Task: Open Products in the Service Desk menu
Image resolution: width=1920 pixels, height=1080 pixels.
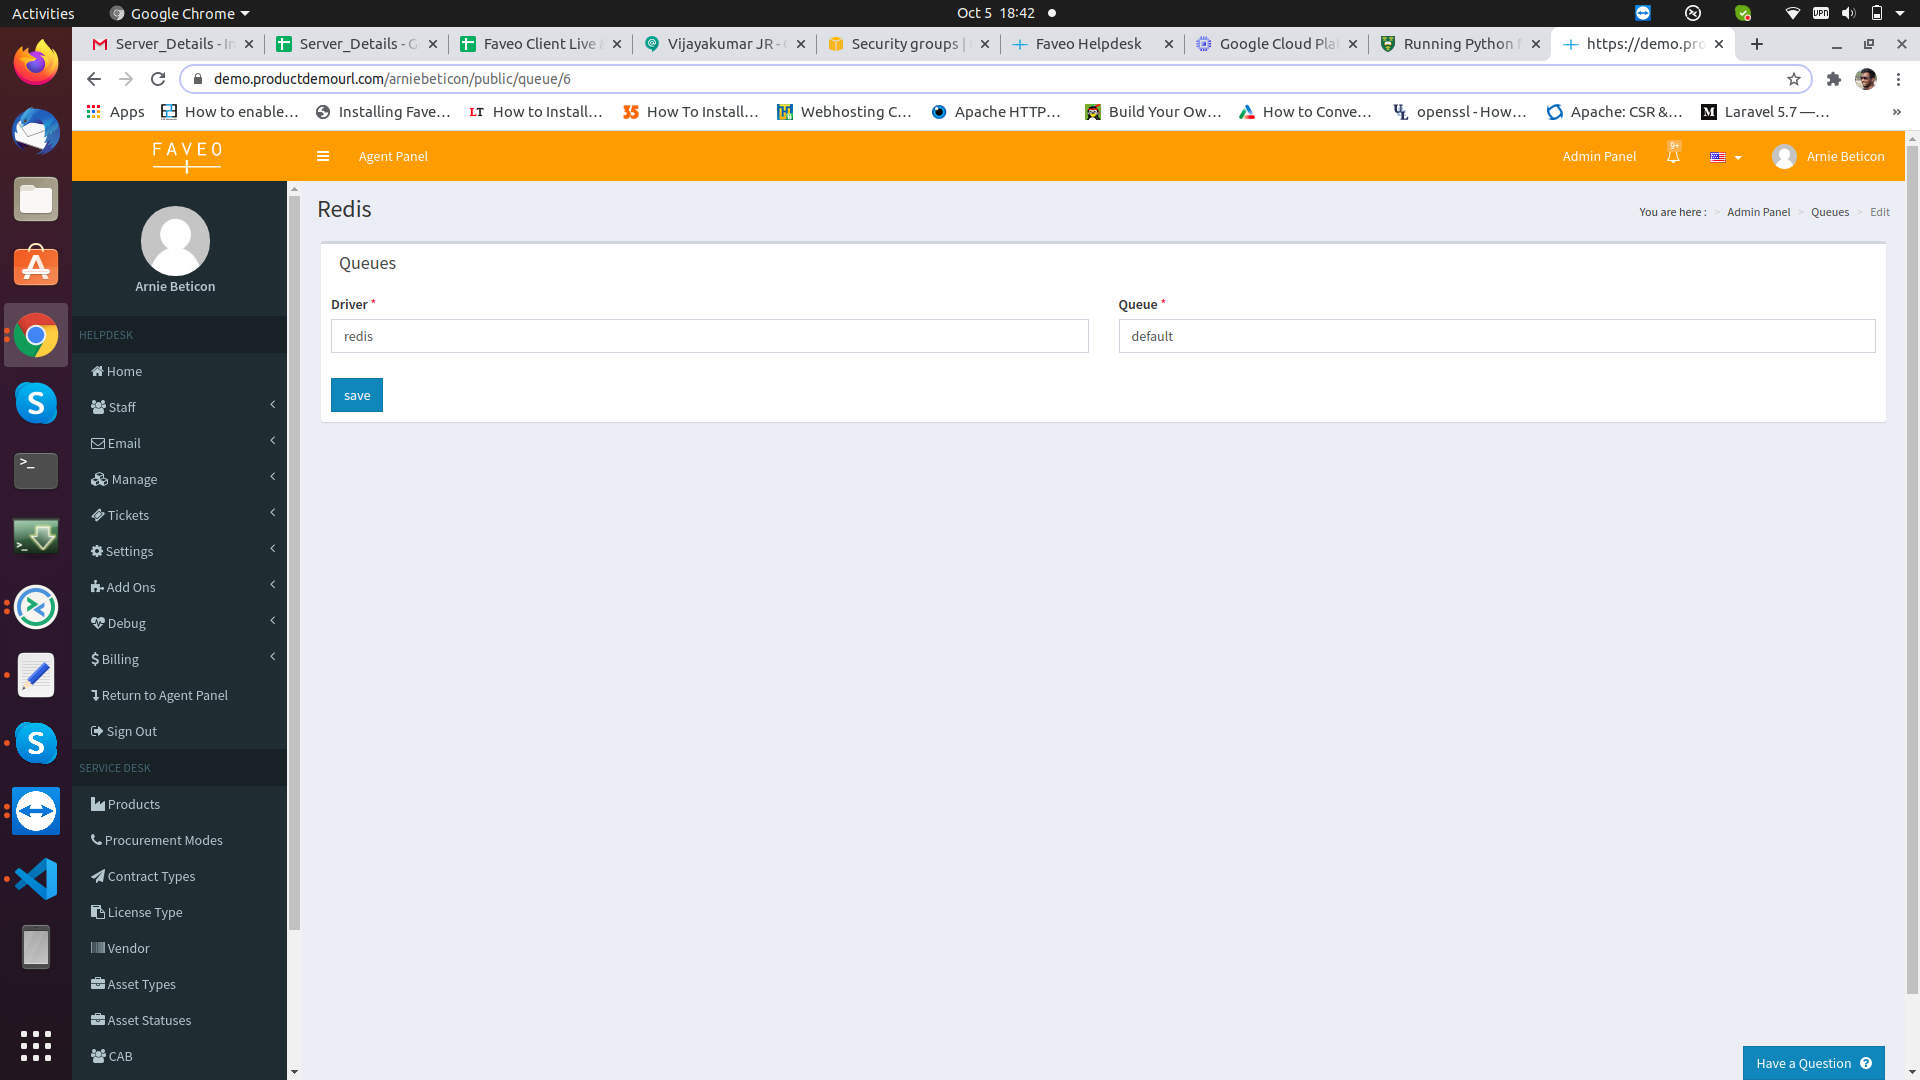Action: point(133,804)
